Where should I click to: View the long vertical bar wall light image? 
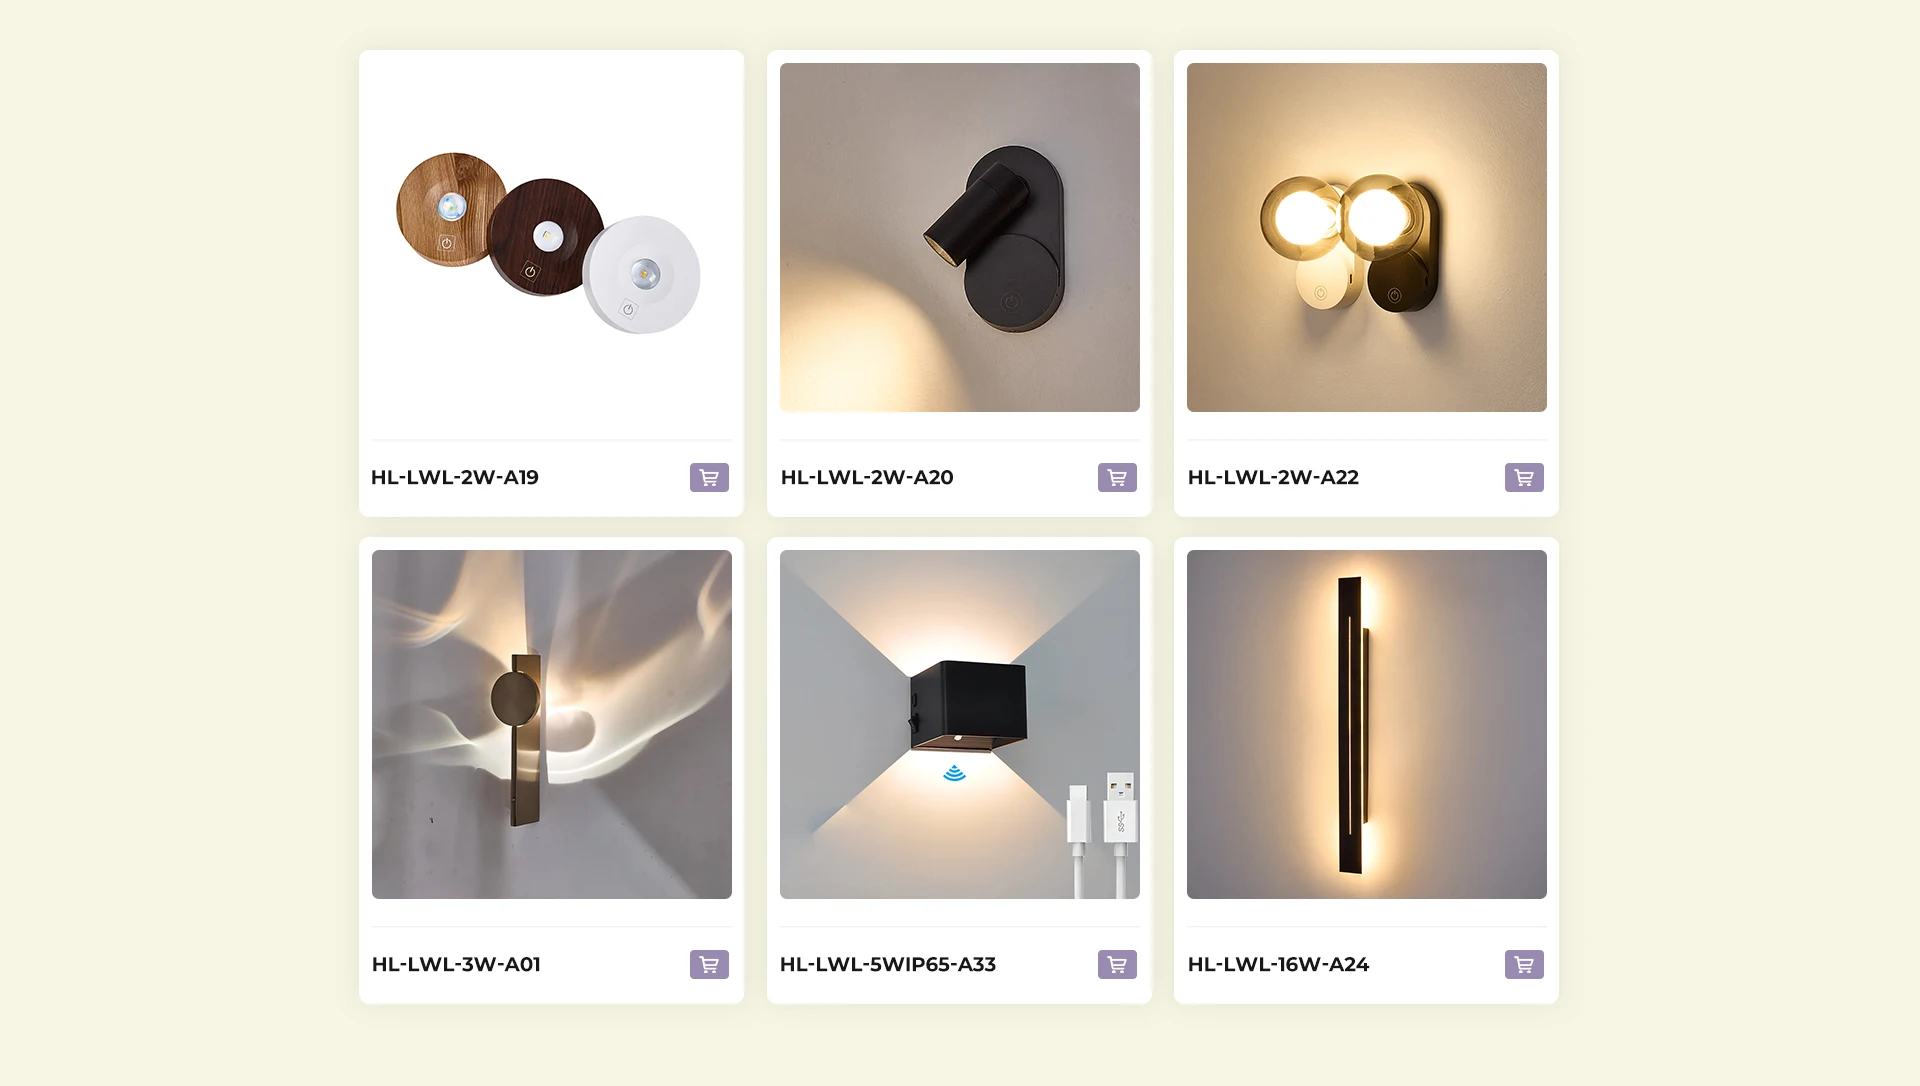(1367, 725)
